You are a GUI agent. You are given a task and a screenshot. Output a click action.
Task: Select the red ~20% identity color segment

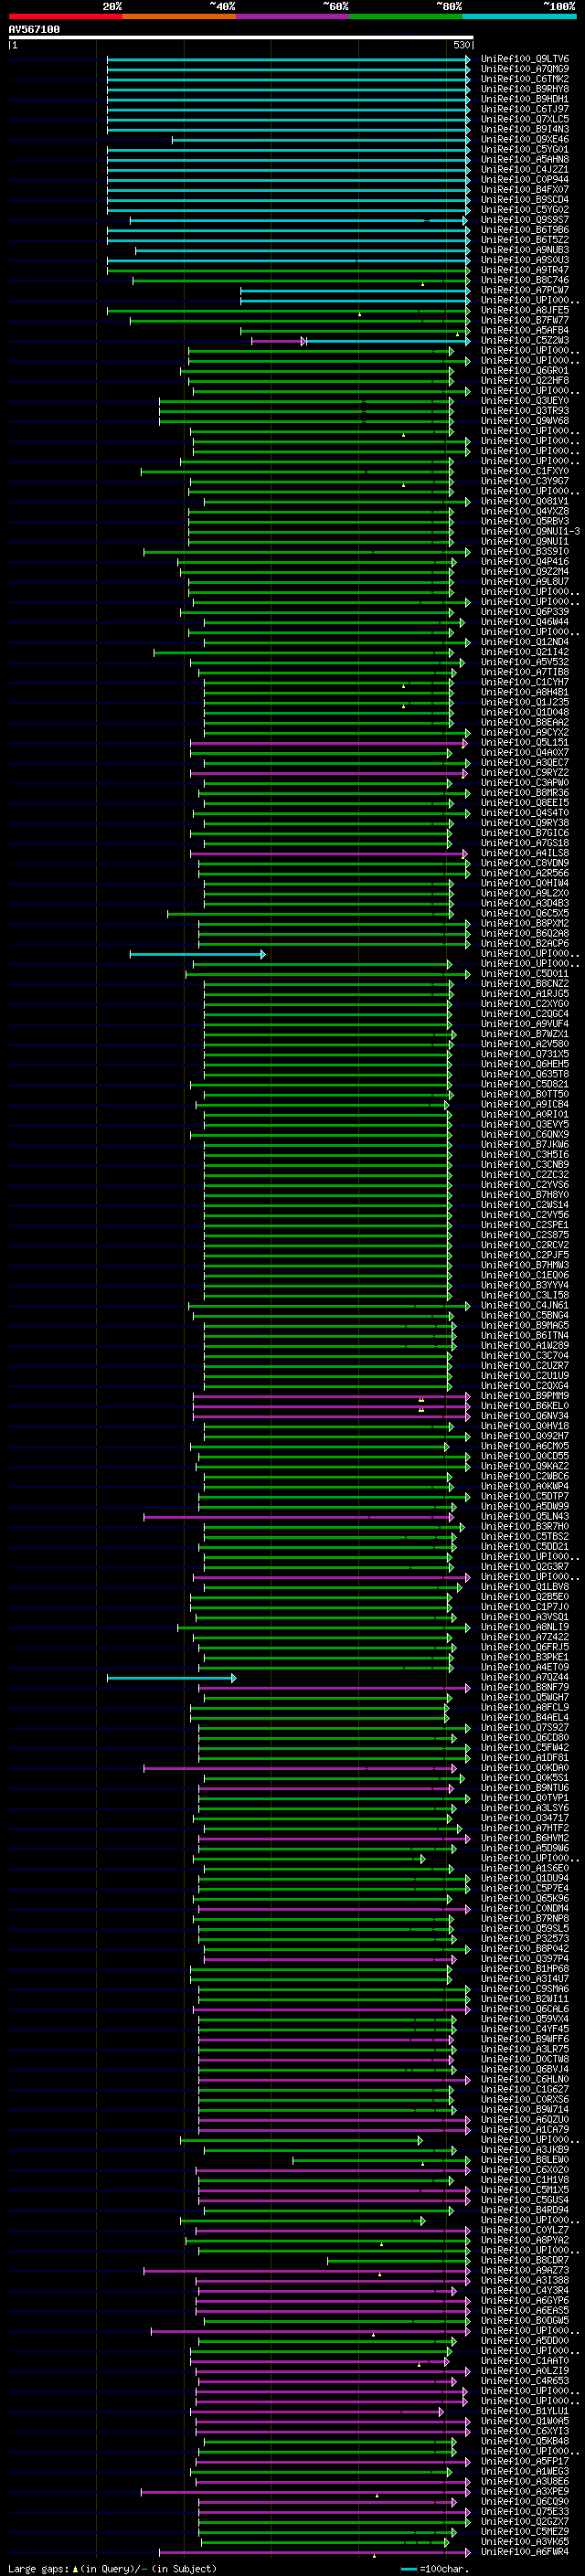coord(65,16)
